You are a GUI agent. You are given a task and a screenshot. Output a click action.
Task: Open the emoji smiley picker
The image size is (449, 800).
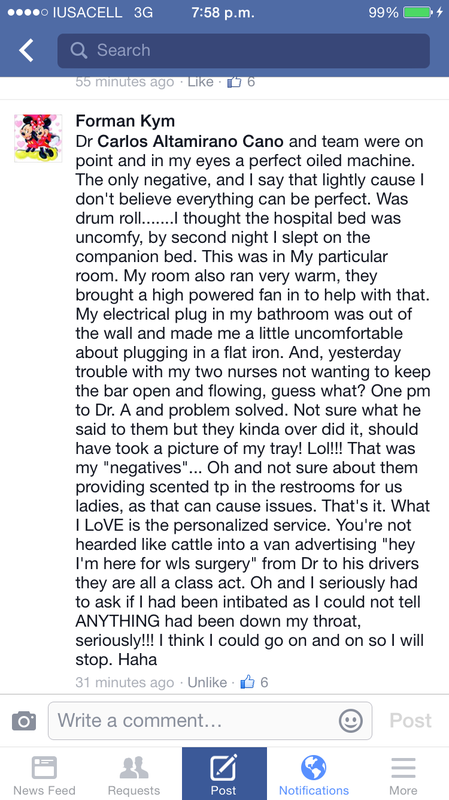tap(351, 720)
